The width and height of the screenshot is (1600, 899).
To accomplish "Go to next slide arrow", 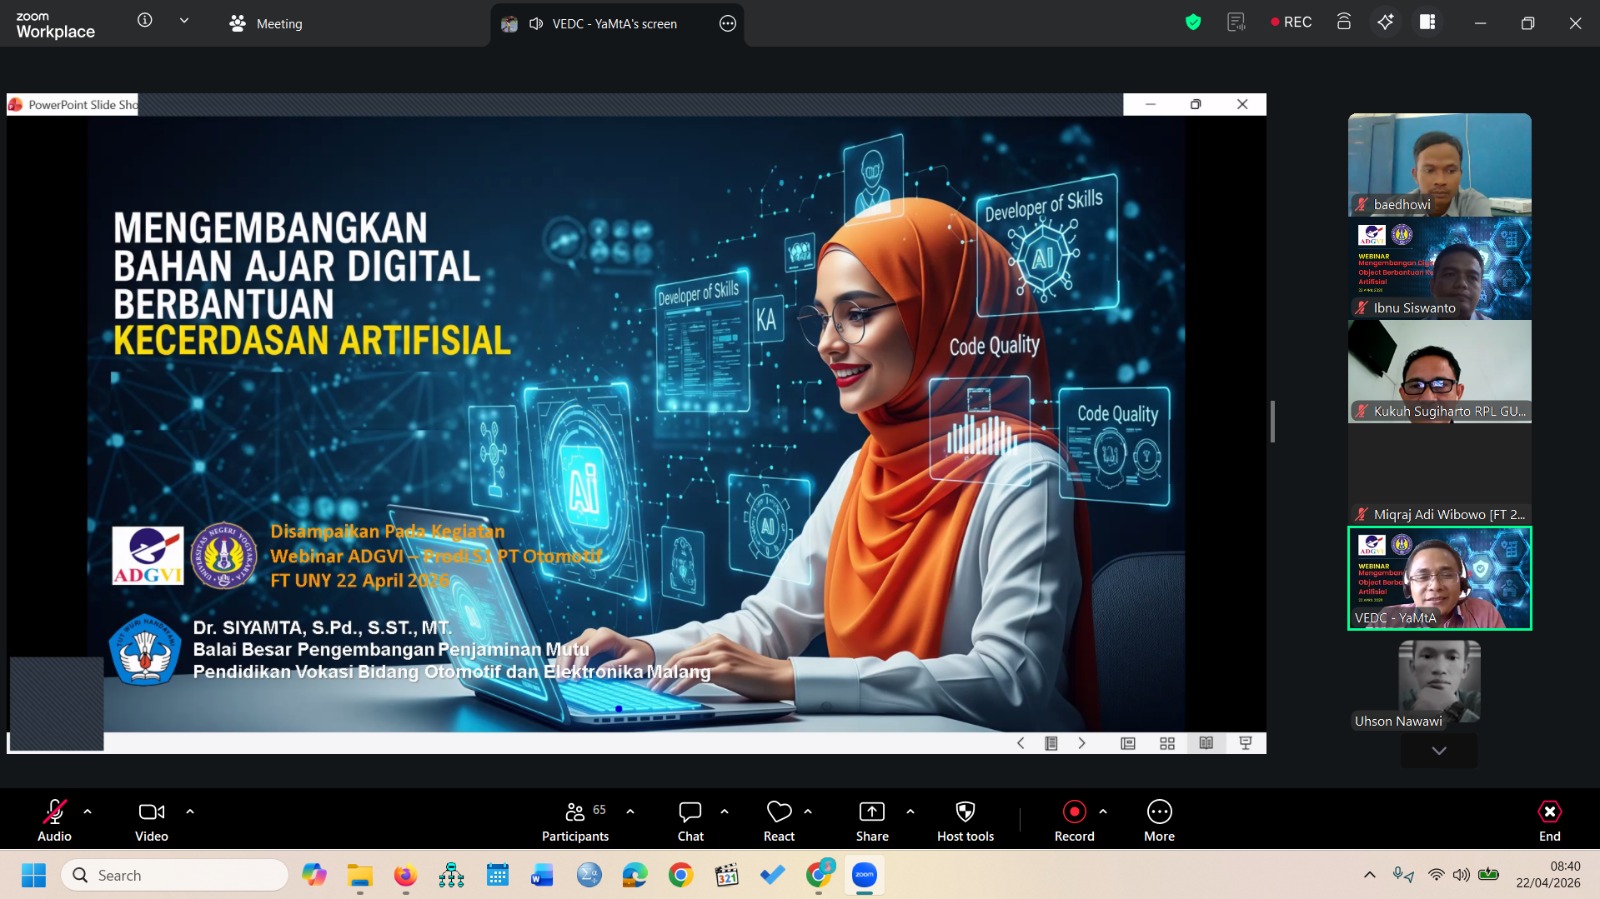I will point(1081,743).
